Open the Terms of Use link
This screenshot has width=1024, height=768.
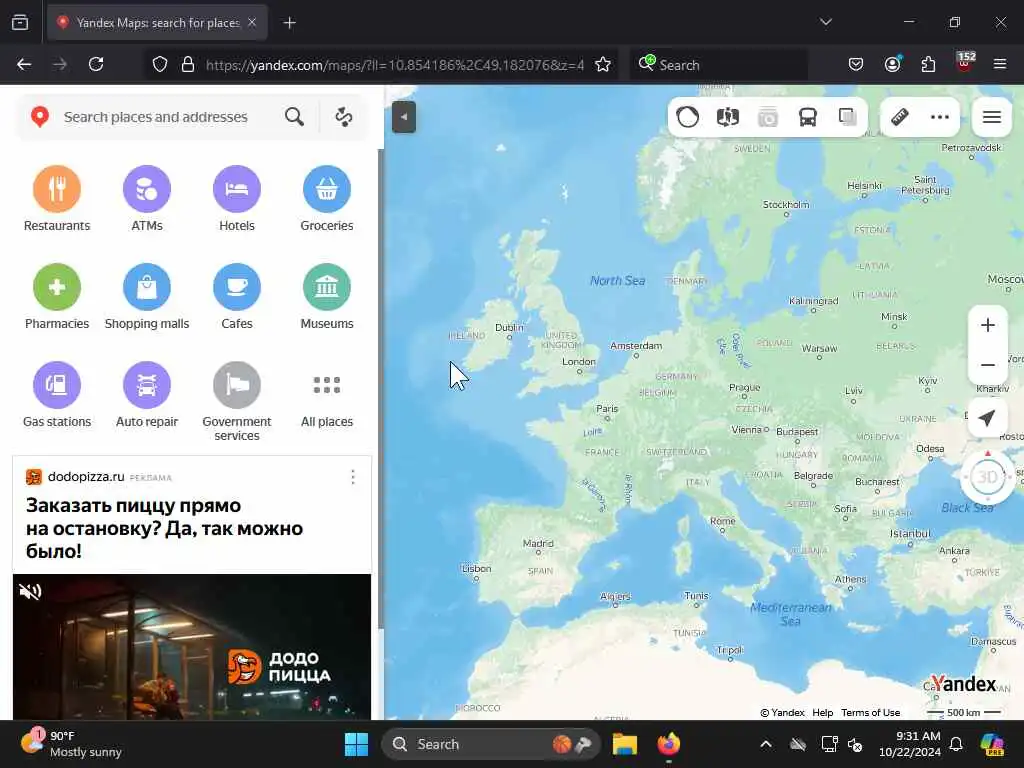870,712
